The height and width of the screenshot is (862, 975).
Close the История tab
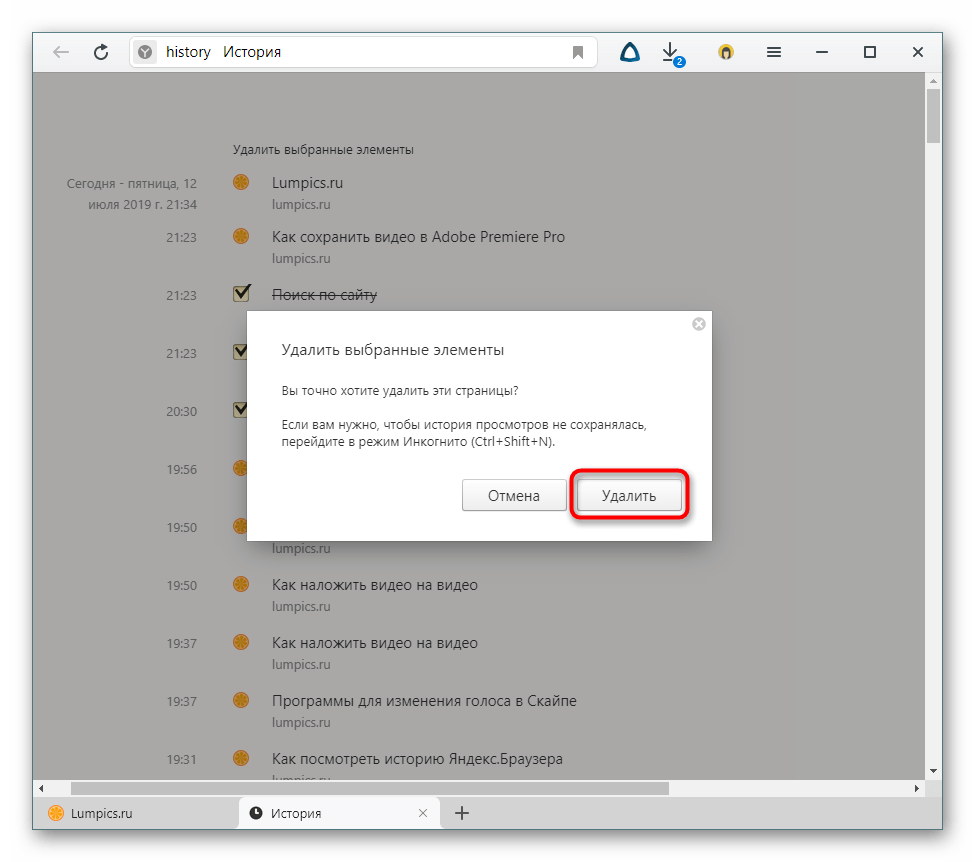point(423,813)
